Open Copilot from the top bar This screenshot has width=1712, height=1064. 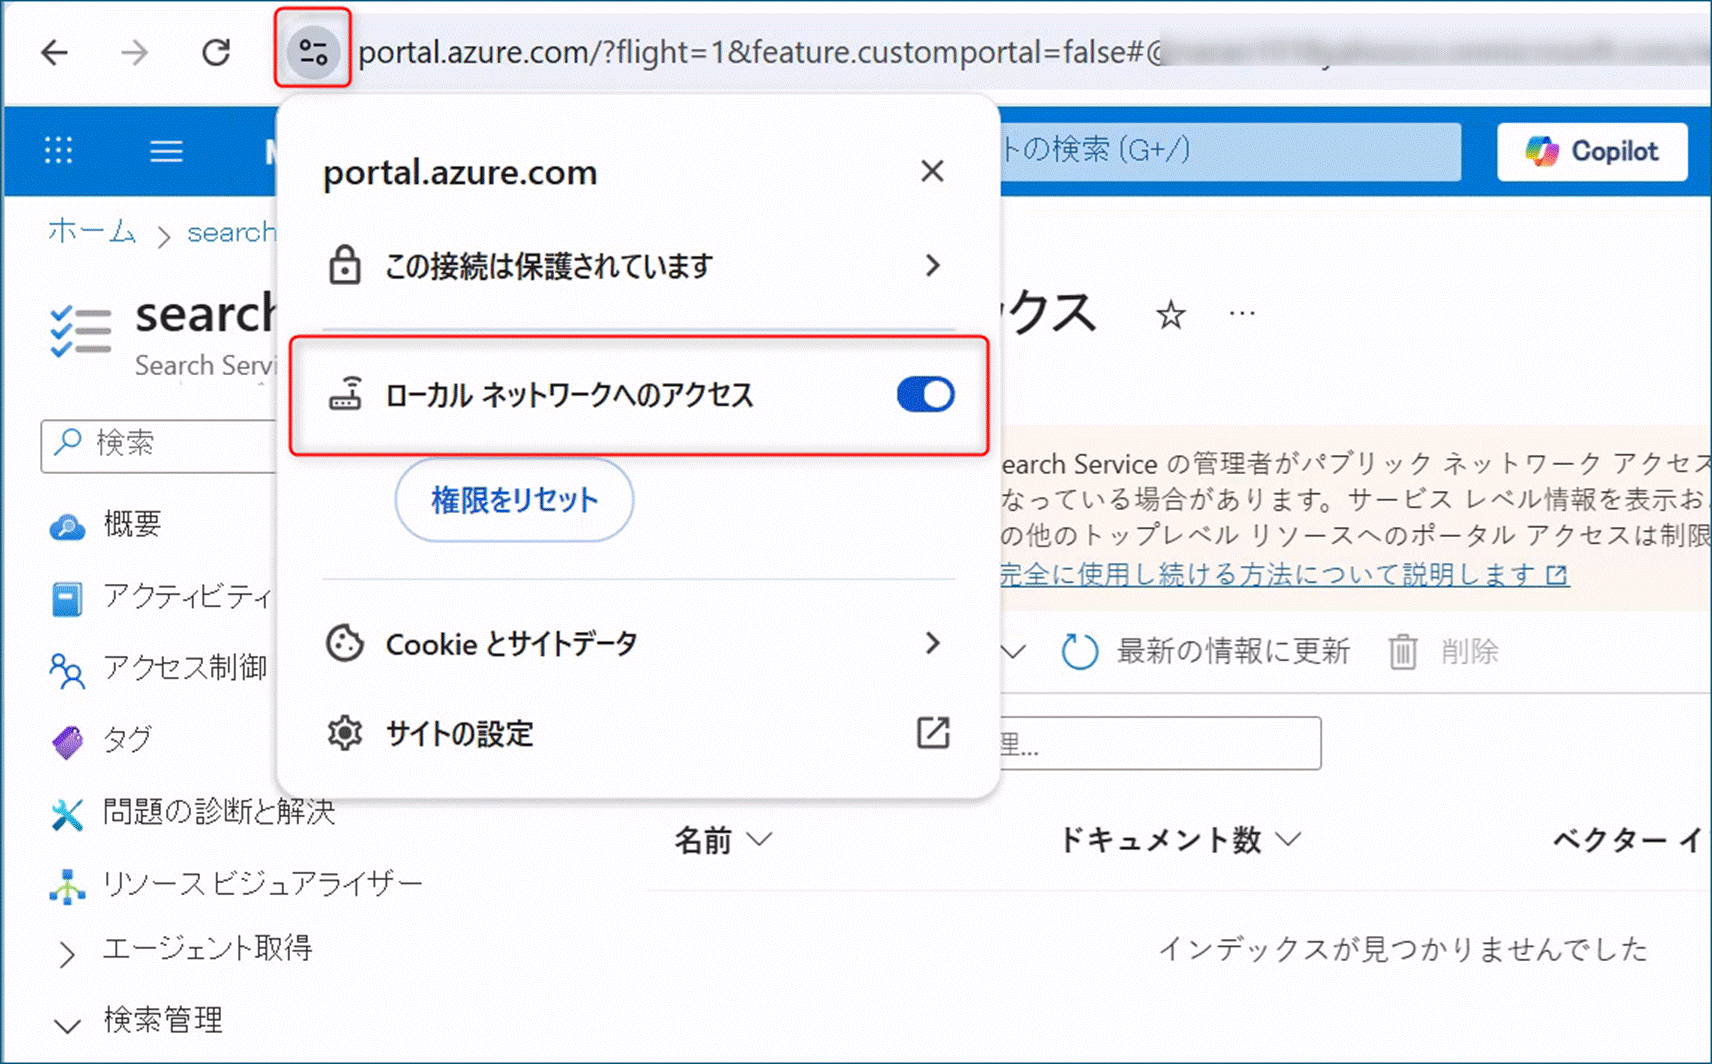(x=1590, y=151)
